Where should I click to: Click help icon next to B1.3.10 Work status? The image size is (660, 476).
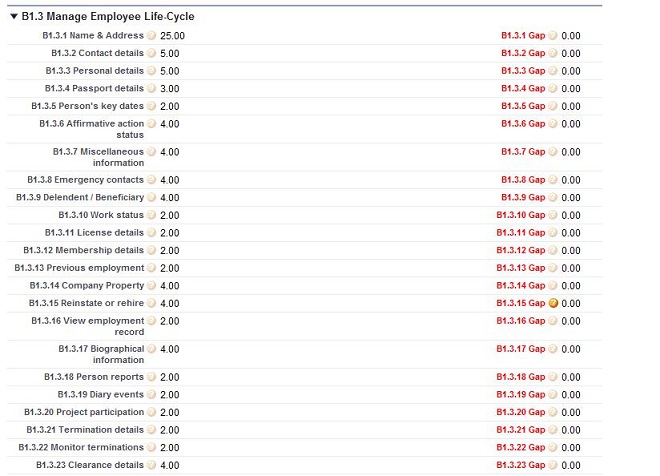point(152,215)
